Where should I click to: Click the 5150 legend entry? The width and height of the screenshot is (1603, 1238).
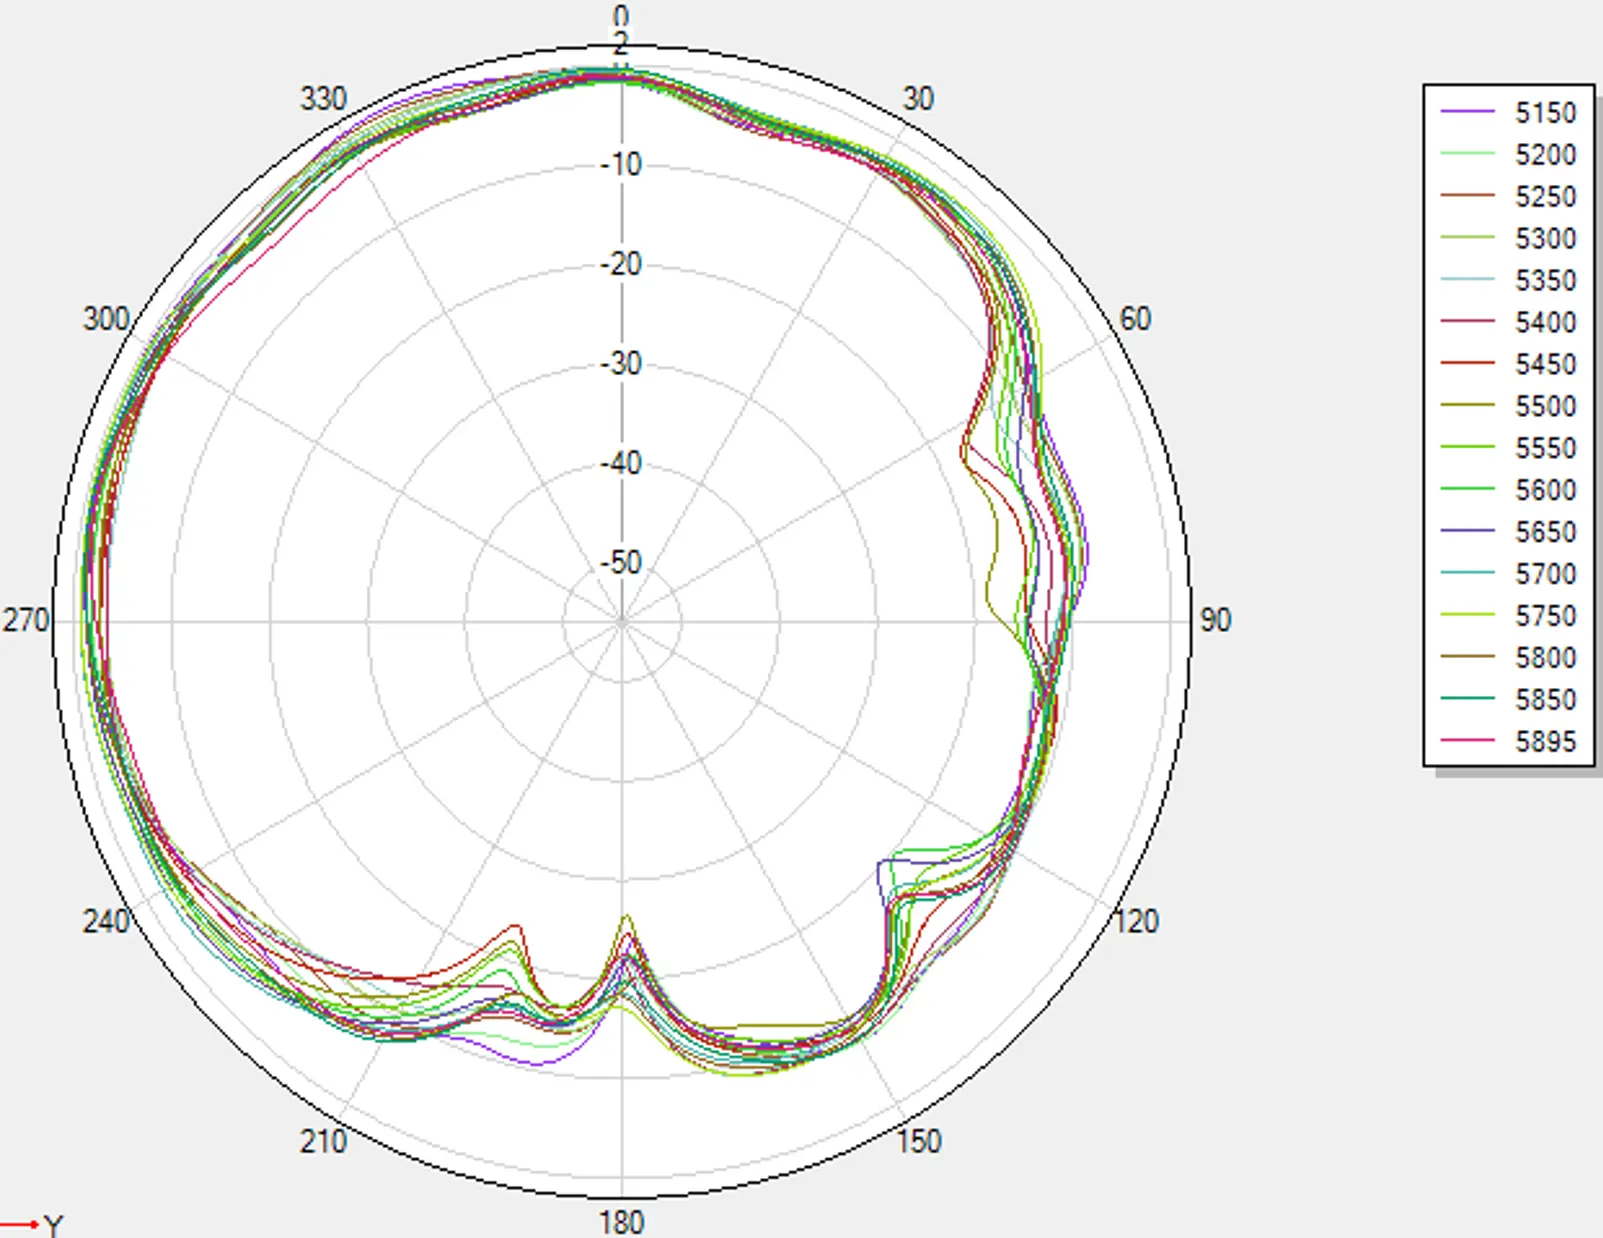(x=1508, y=113)
